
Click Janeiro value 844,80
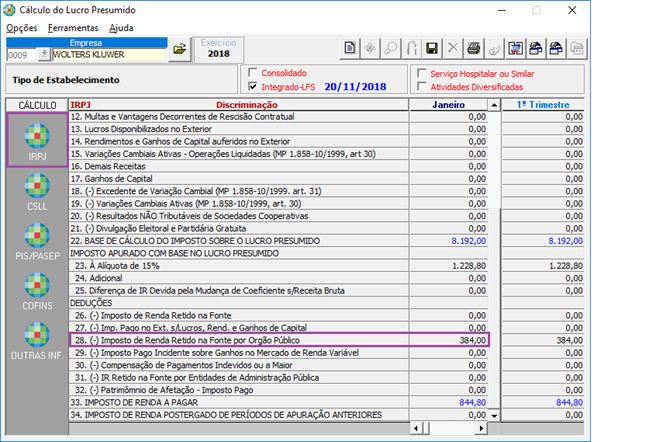click(x=472, y=402)
